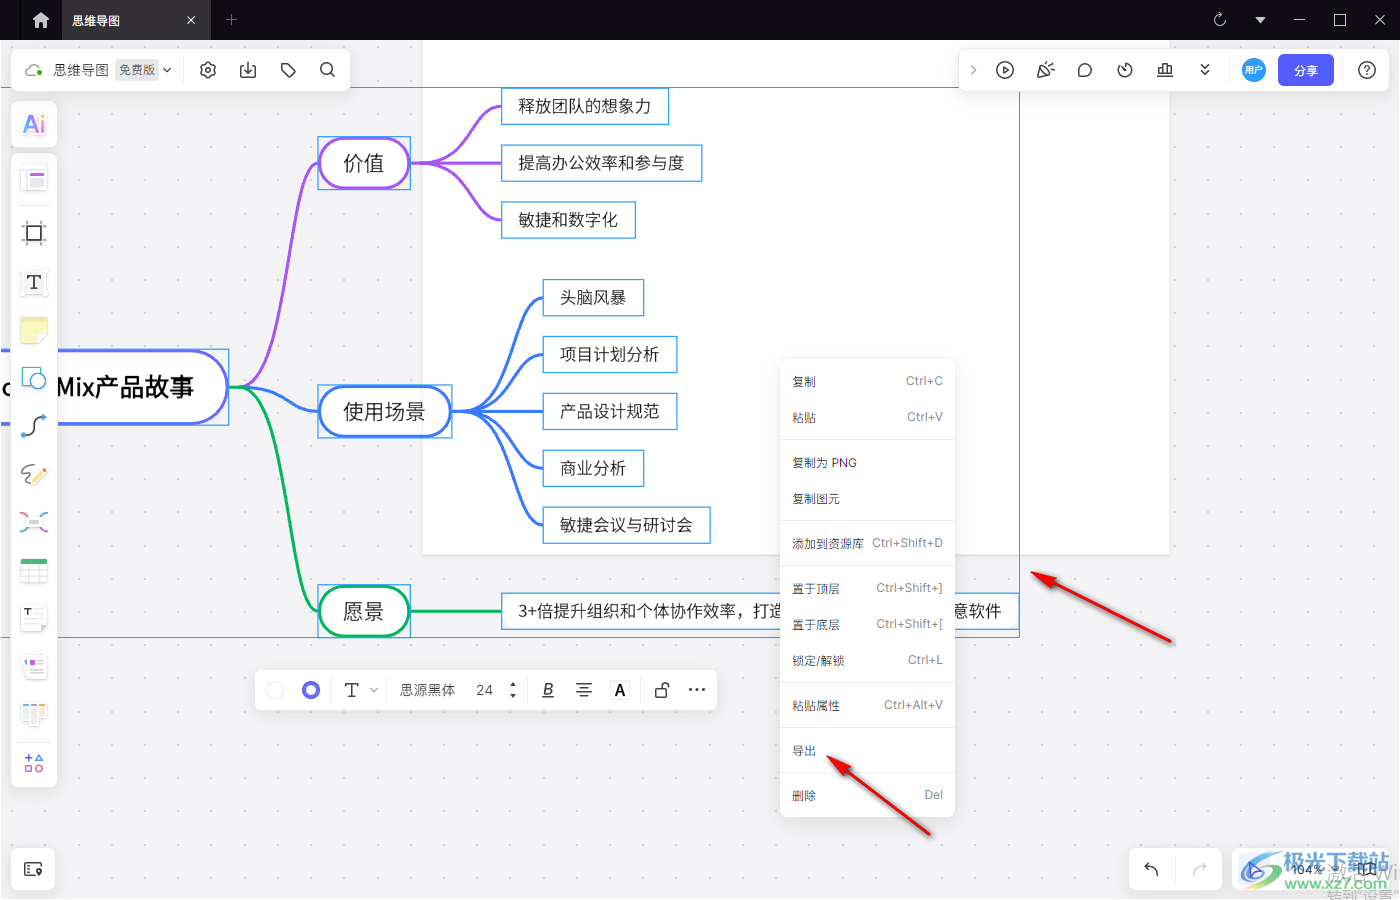Viewport: 1400px width, 900px height.
Task: Choose 添加到资源库 in context menu
Action: (x=867, y=543)
